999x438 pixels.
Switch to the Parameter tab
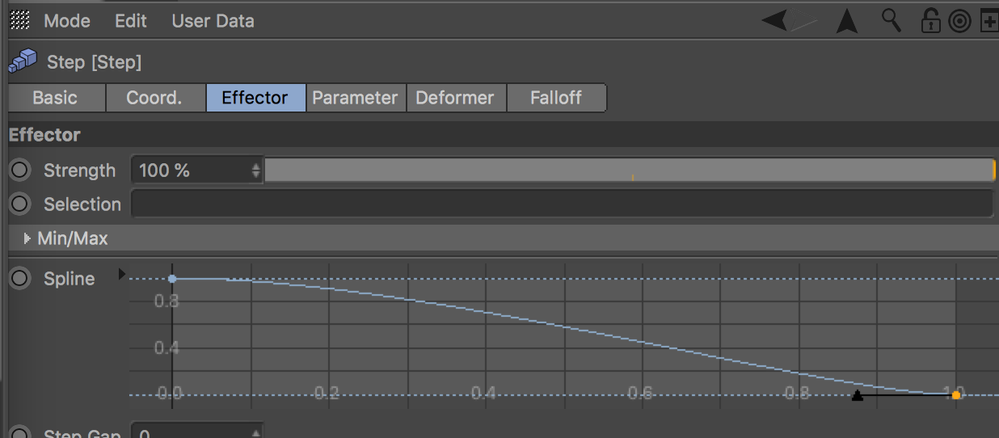(355, 98)
